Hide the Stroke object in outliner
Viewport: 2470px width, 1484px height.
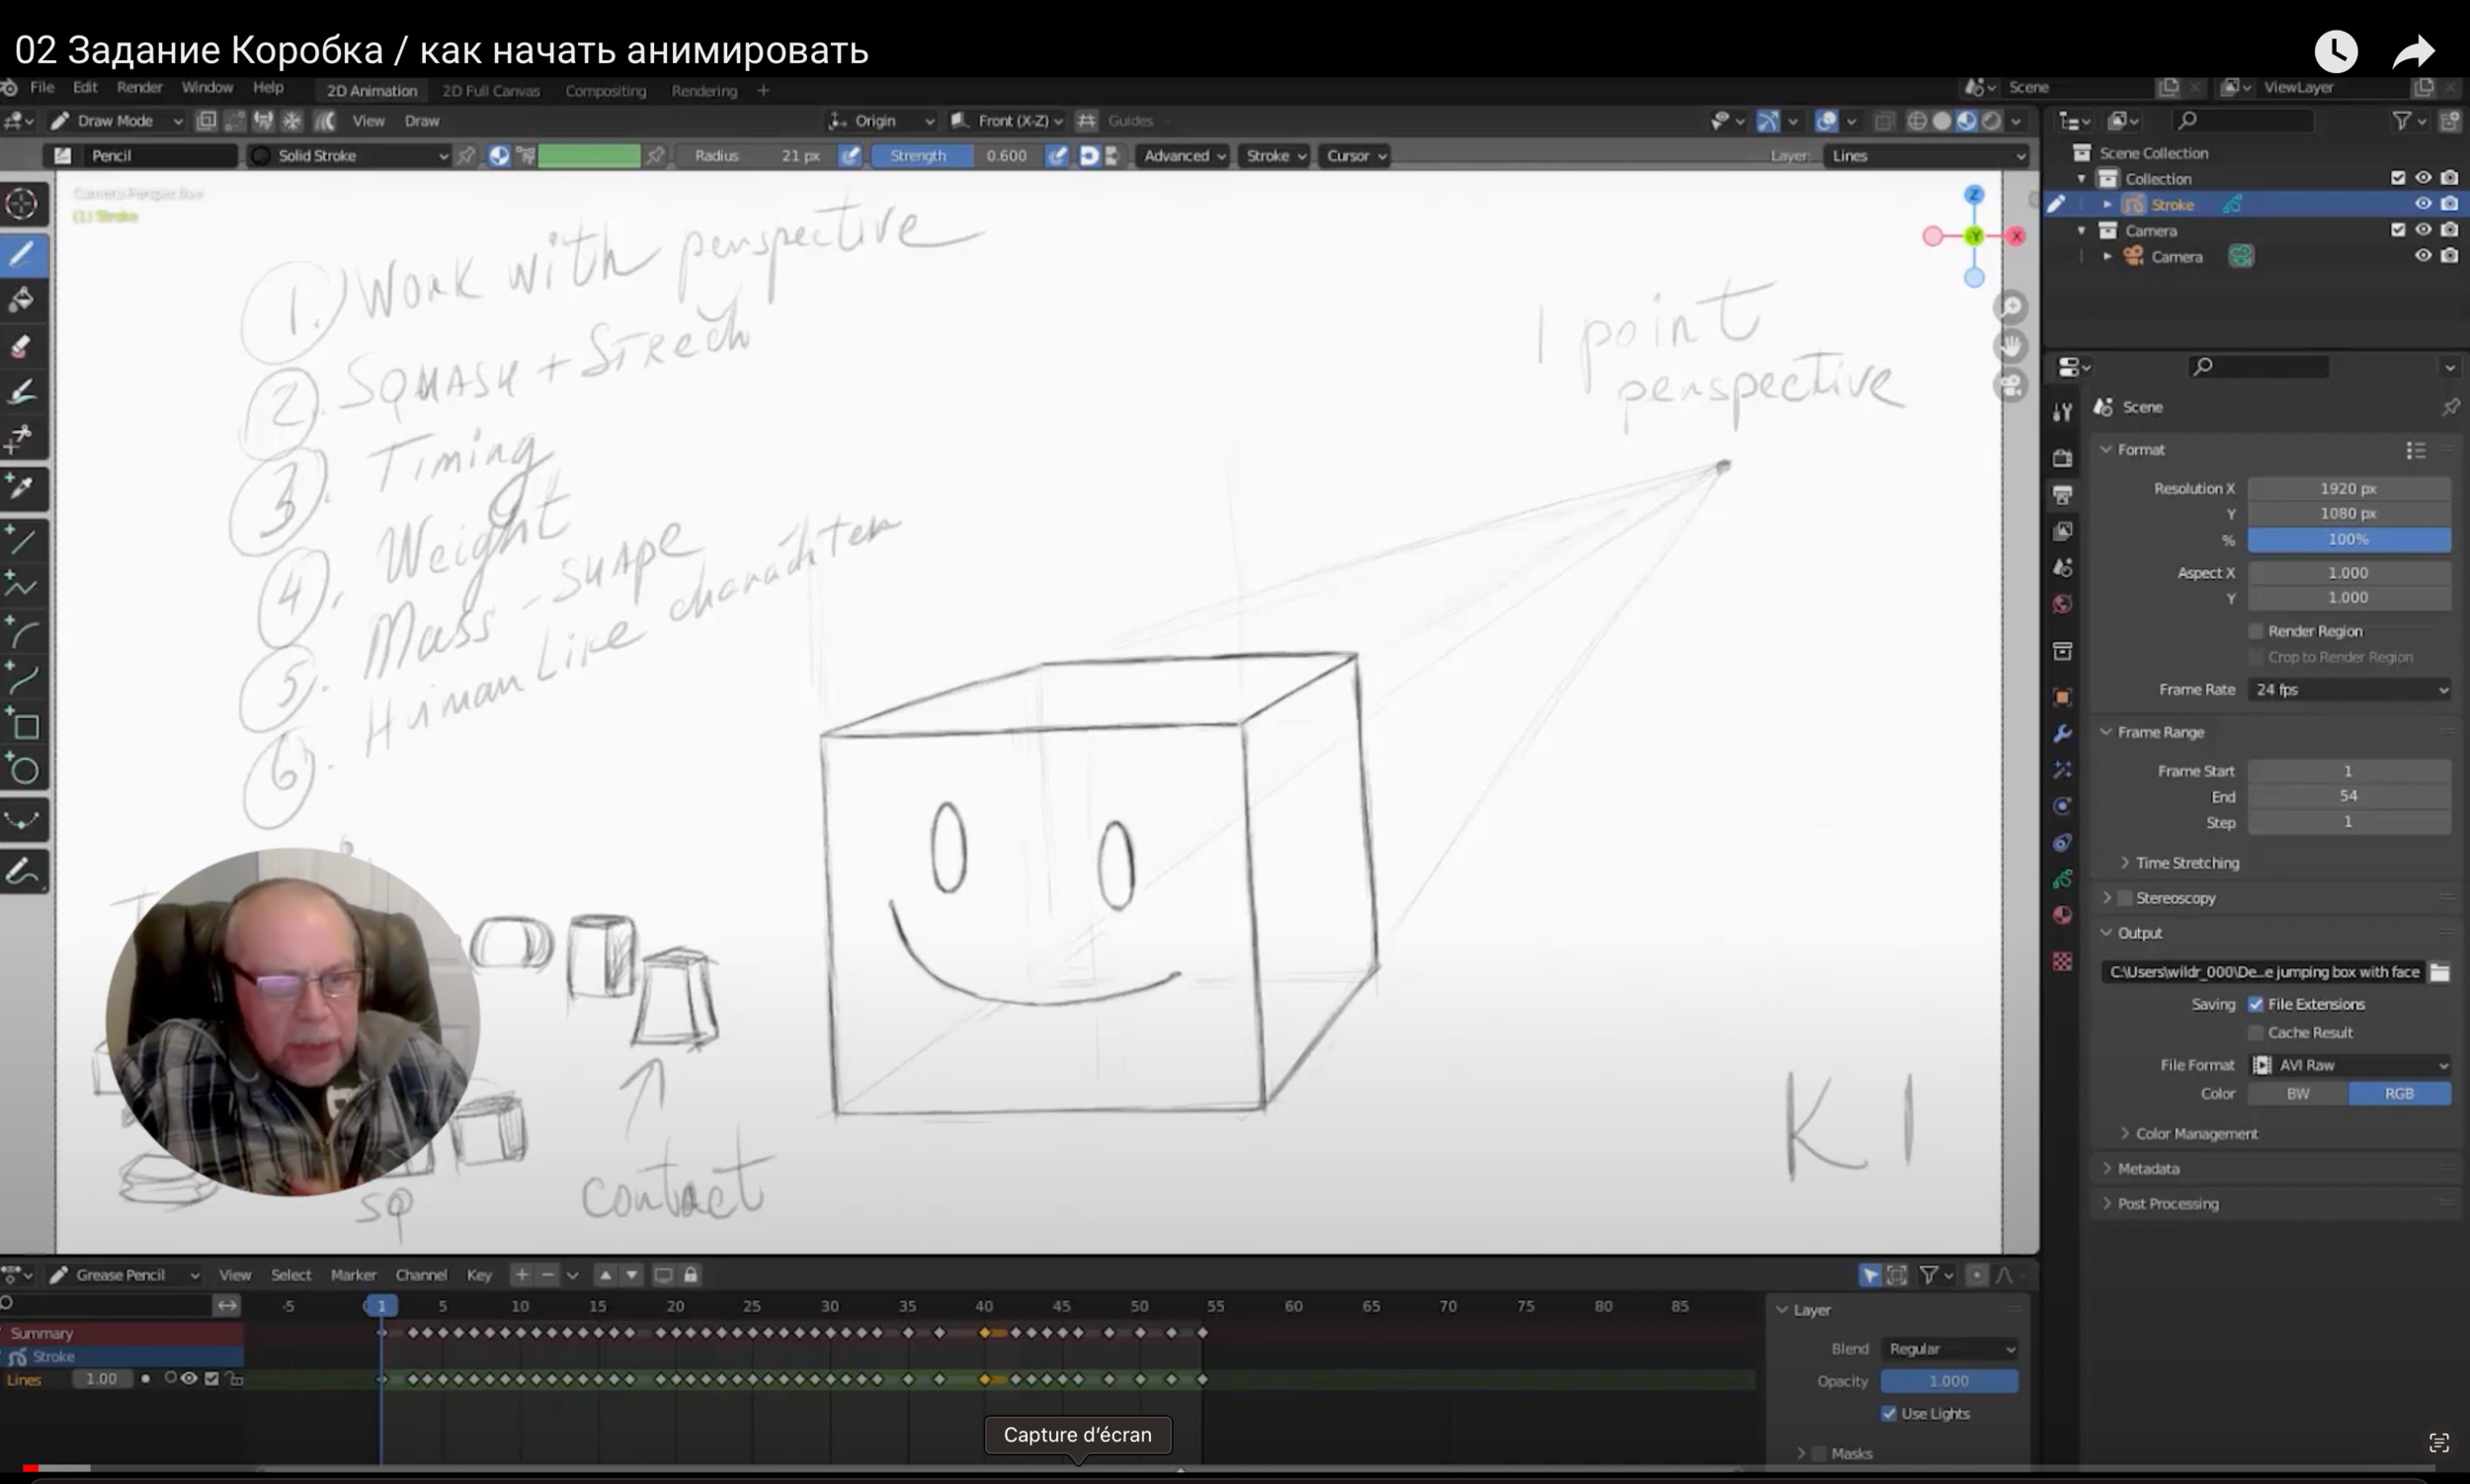coord(2423,204)
